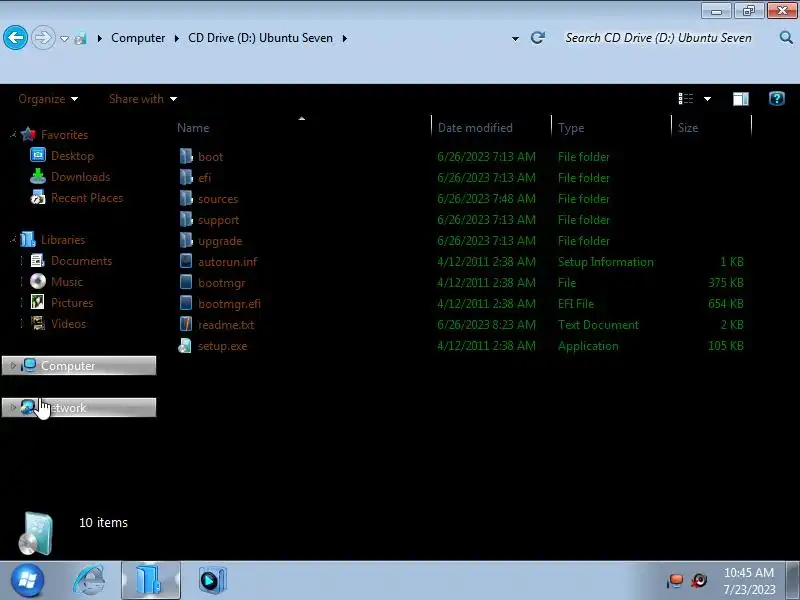Click the file name 'setup.exe'
This screenshot has height=600, width=800.
click(x=222, y=346)
